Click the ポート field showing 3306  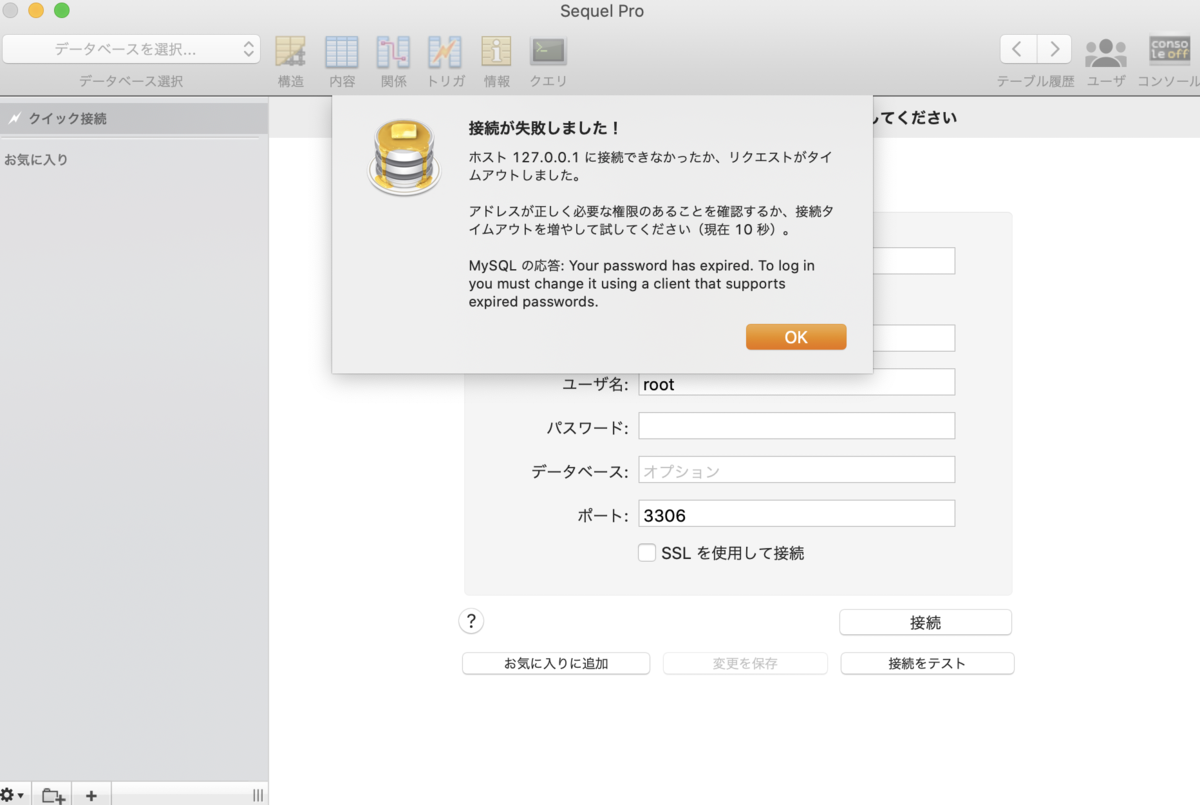pos(797,514)
